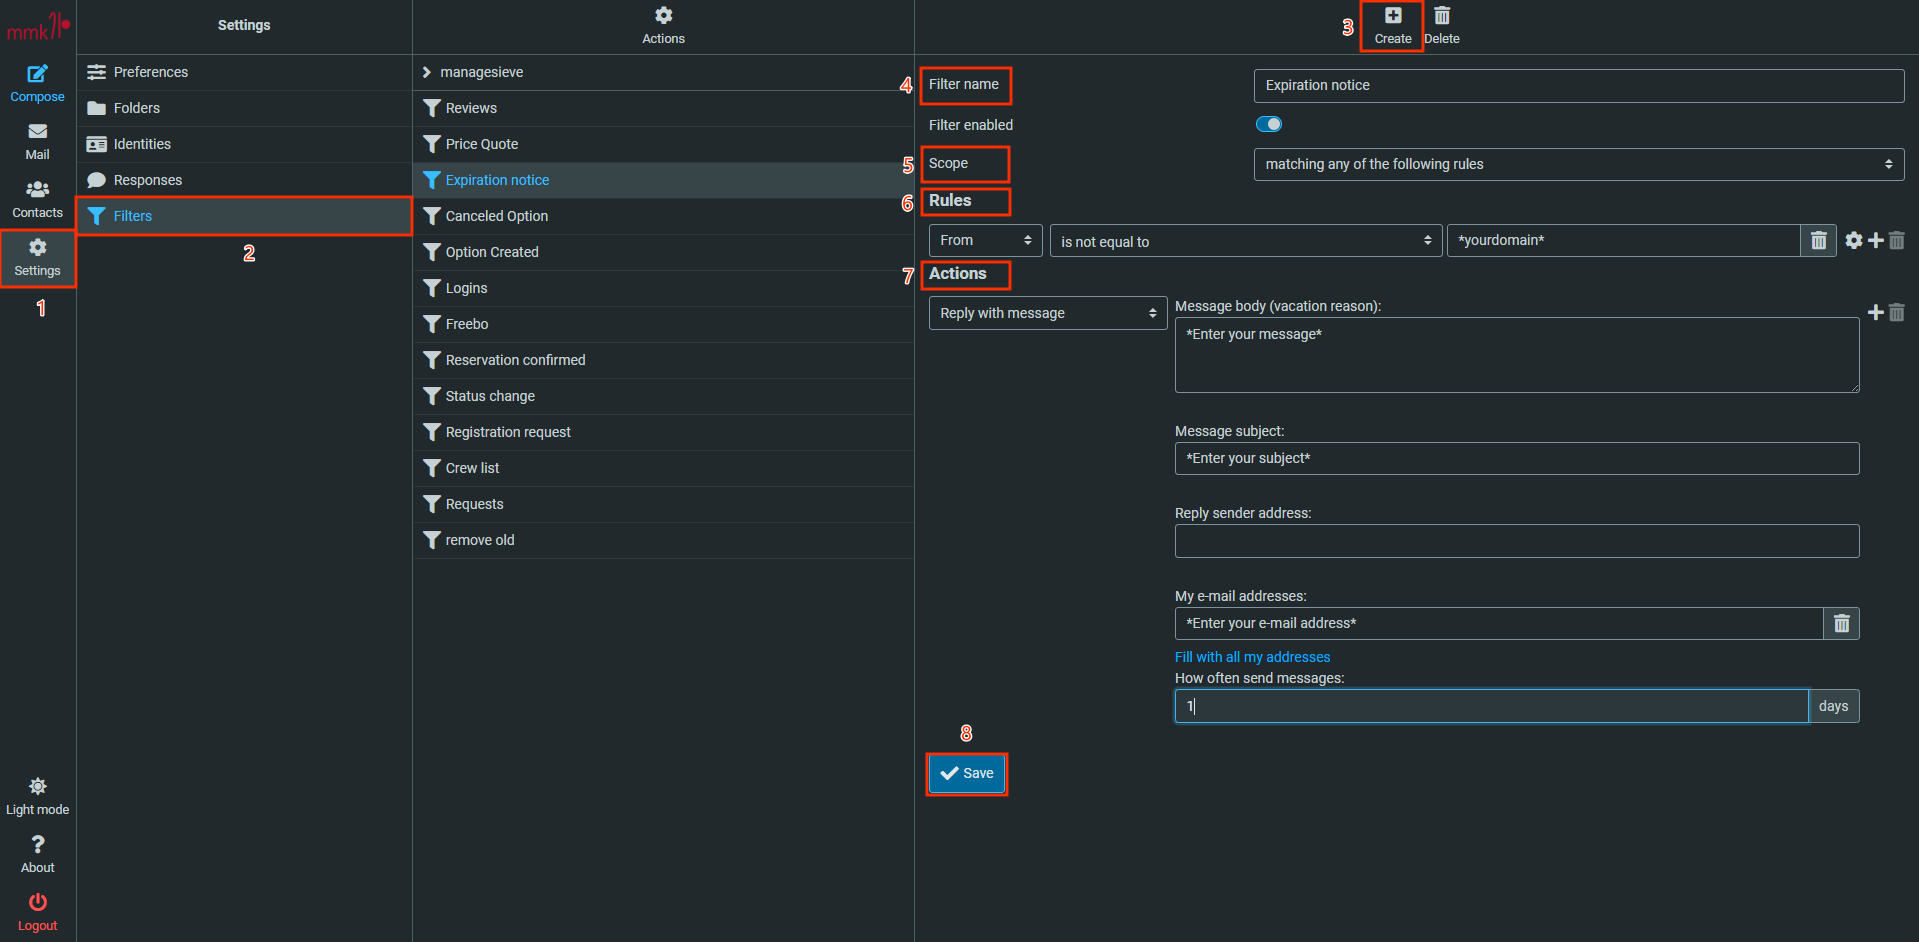Open the 'Reply with message' action dropdown
This screenshot has height=942, width=1919.
point(1047,313)
